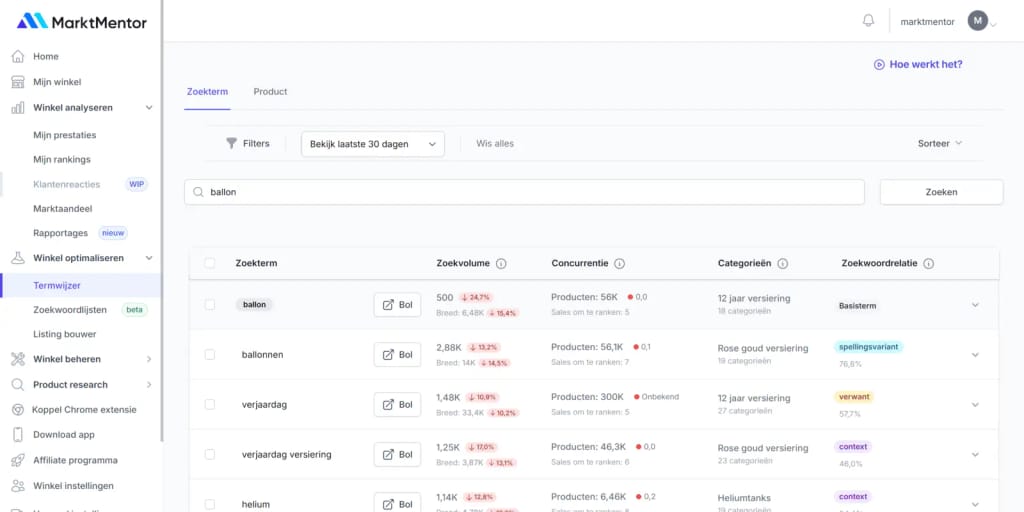1024x512 pixels.
Task: Open the Bekijk laatste 30 dagen dropdown
Action: click(x=372, y=144)
